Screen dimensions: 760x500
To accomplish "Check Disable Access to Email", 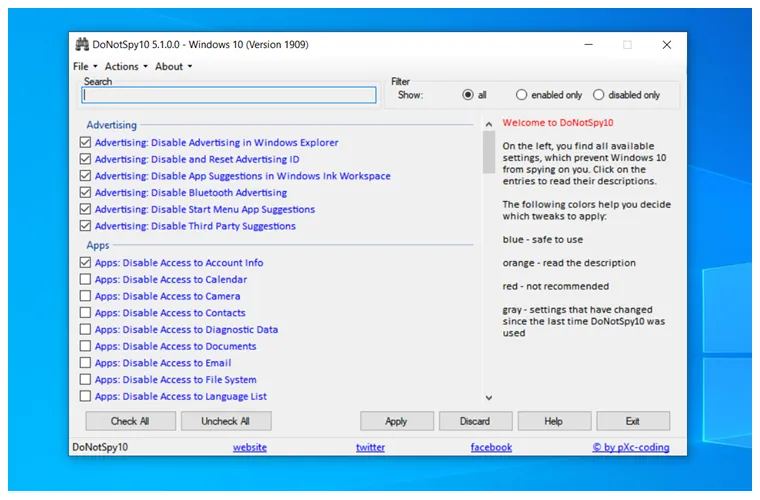I will (85, 363).
